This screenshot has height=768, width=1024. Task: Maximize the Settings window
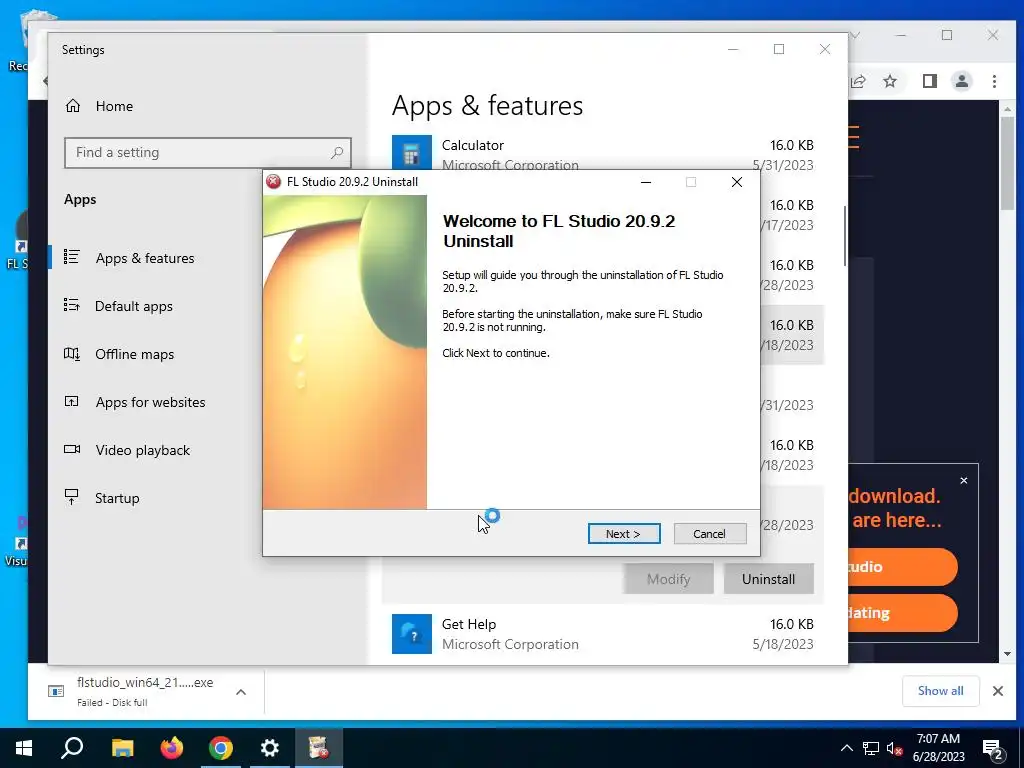778,49
